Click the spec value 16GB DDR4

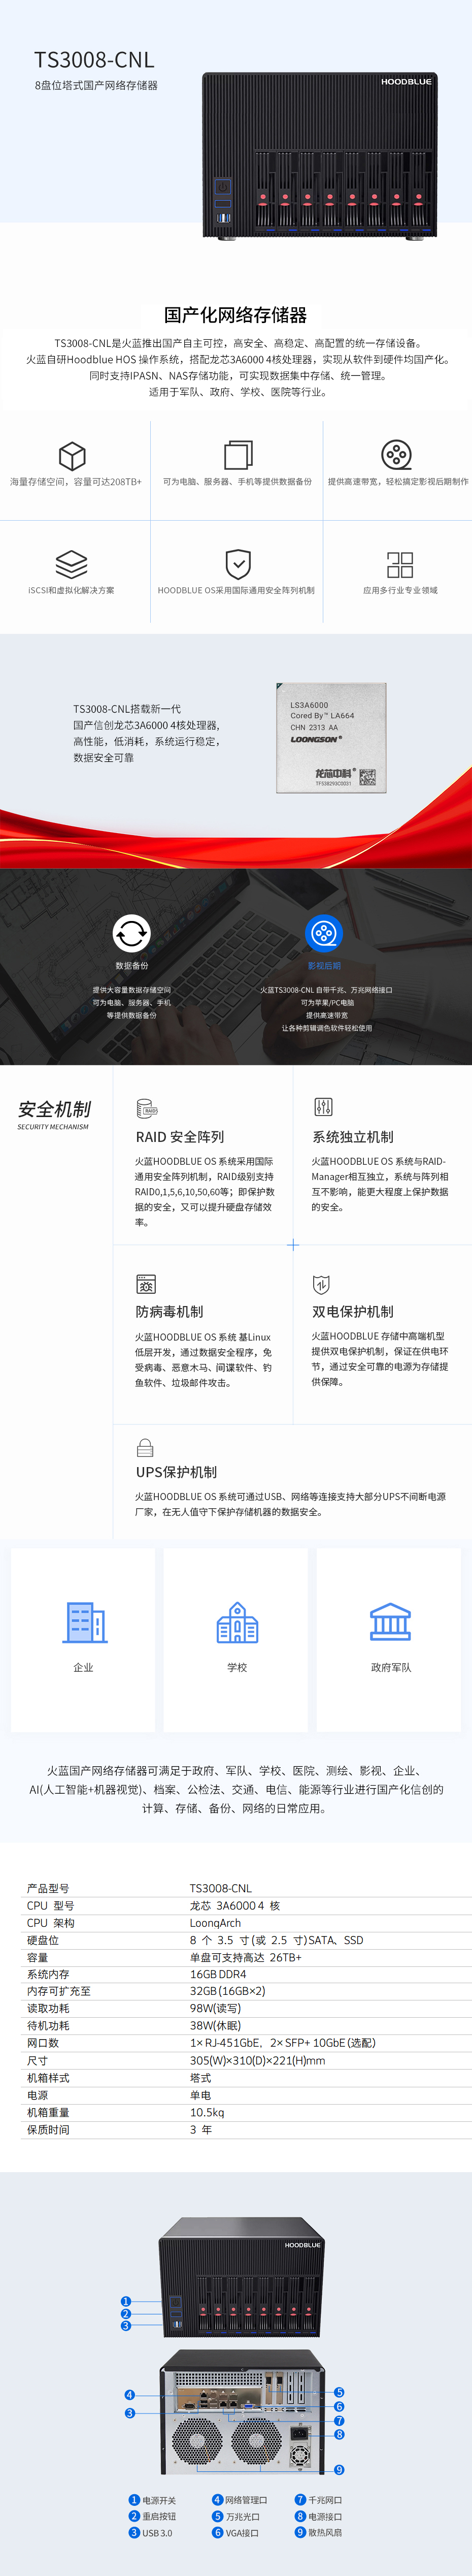click(218, 1975)
